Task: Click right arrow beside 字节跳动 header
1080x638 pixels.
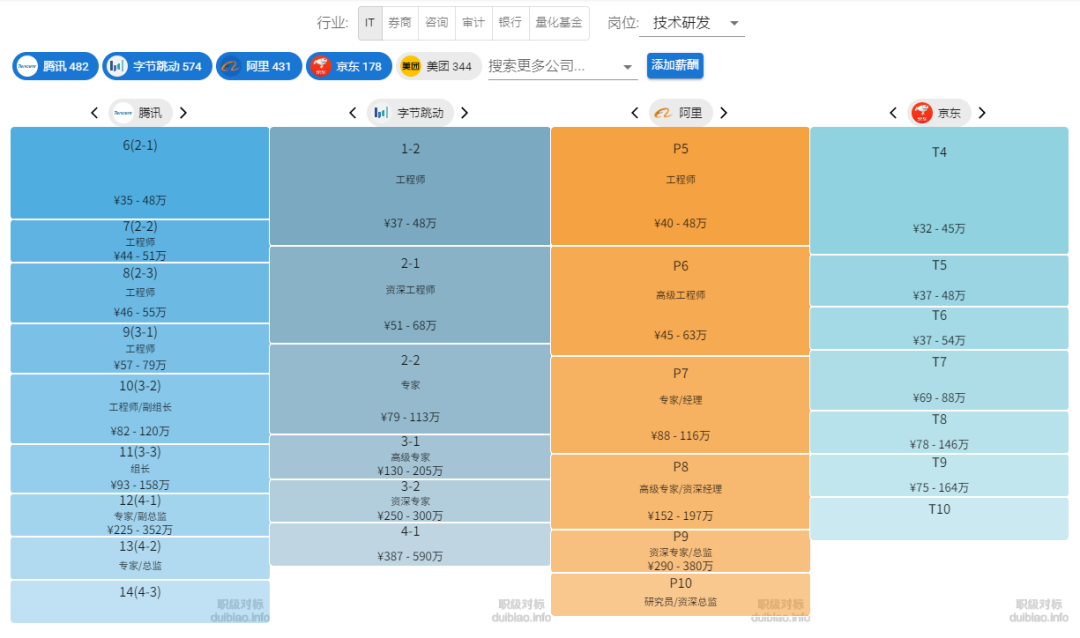Action: pyautogui.click(x=465, y=113)
